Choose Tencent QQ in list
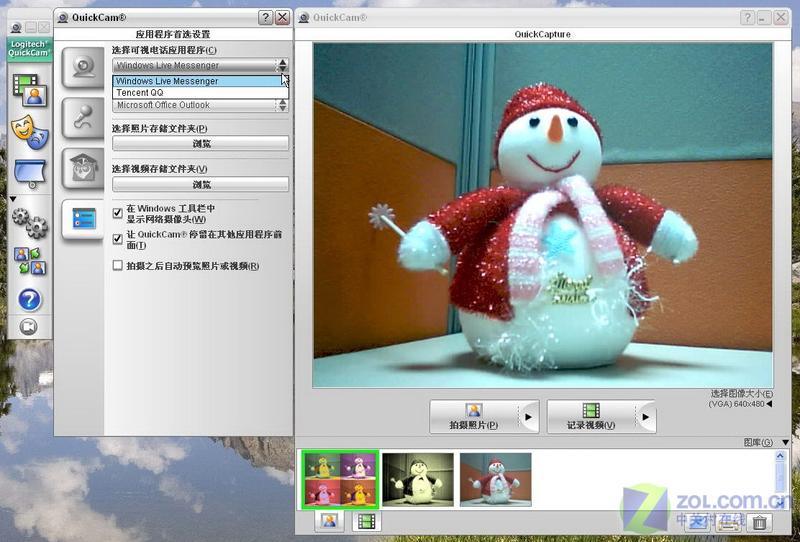The width and height of the screenshot is (800, 542). (200, 93)
